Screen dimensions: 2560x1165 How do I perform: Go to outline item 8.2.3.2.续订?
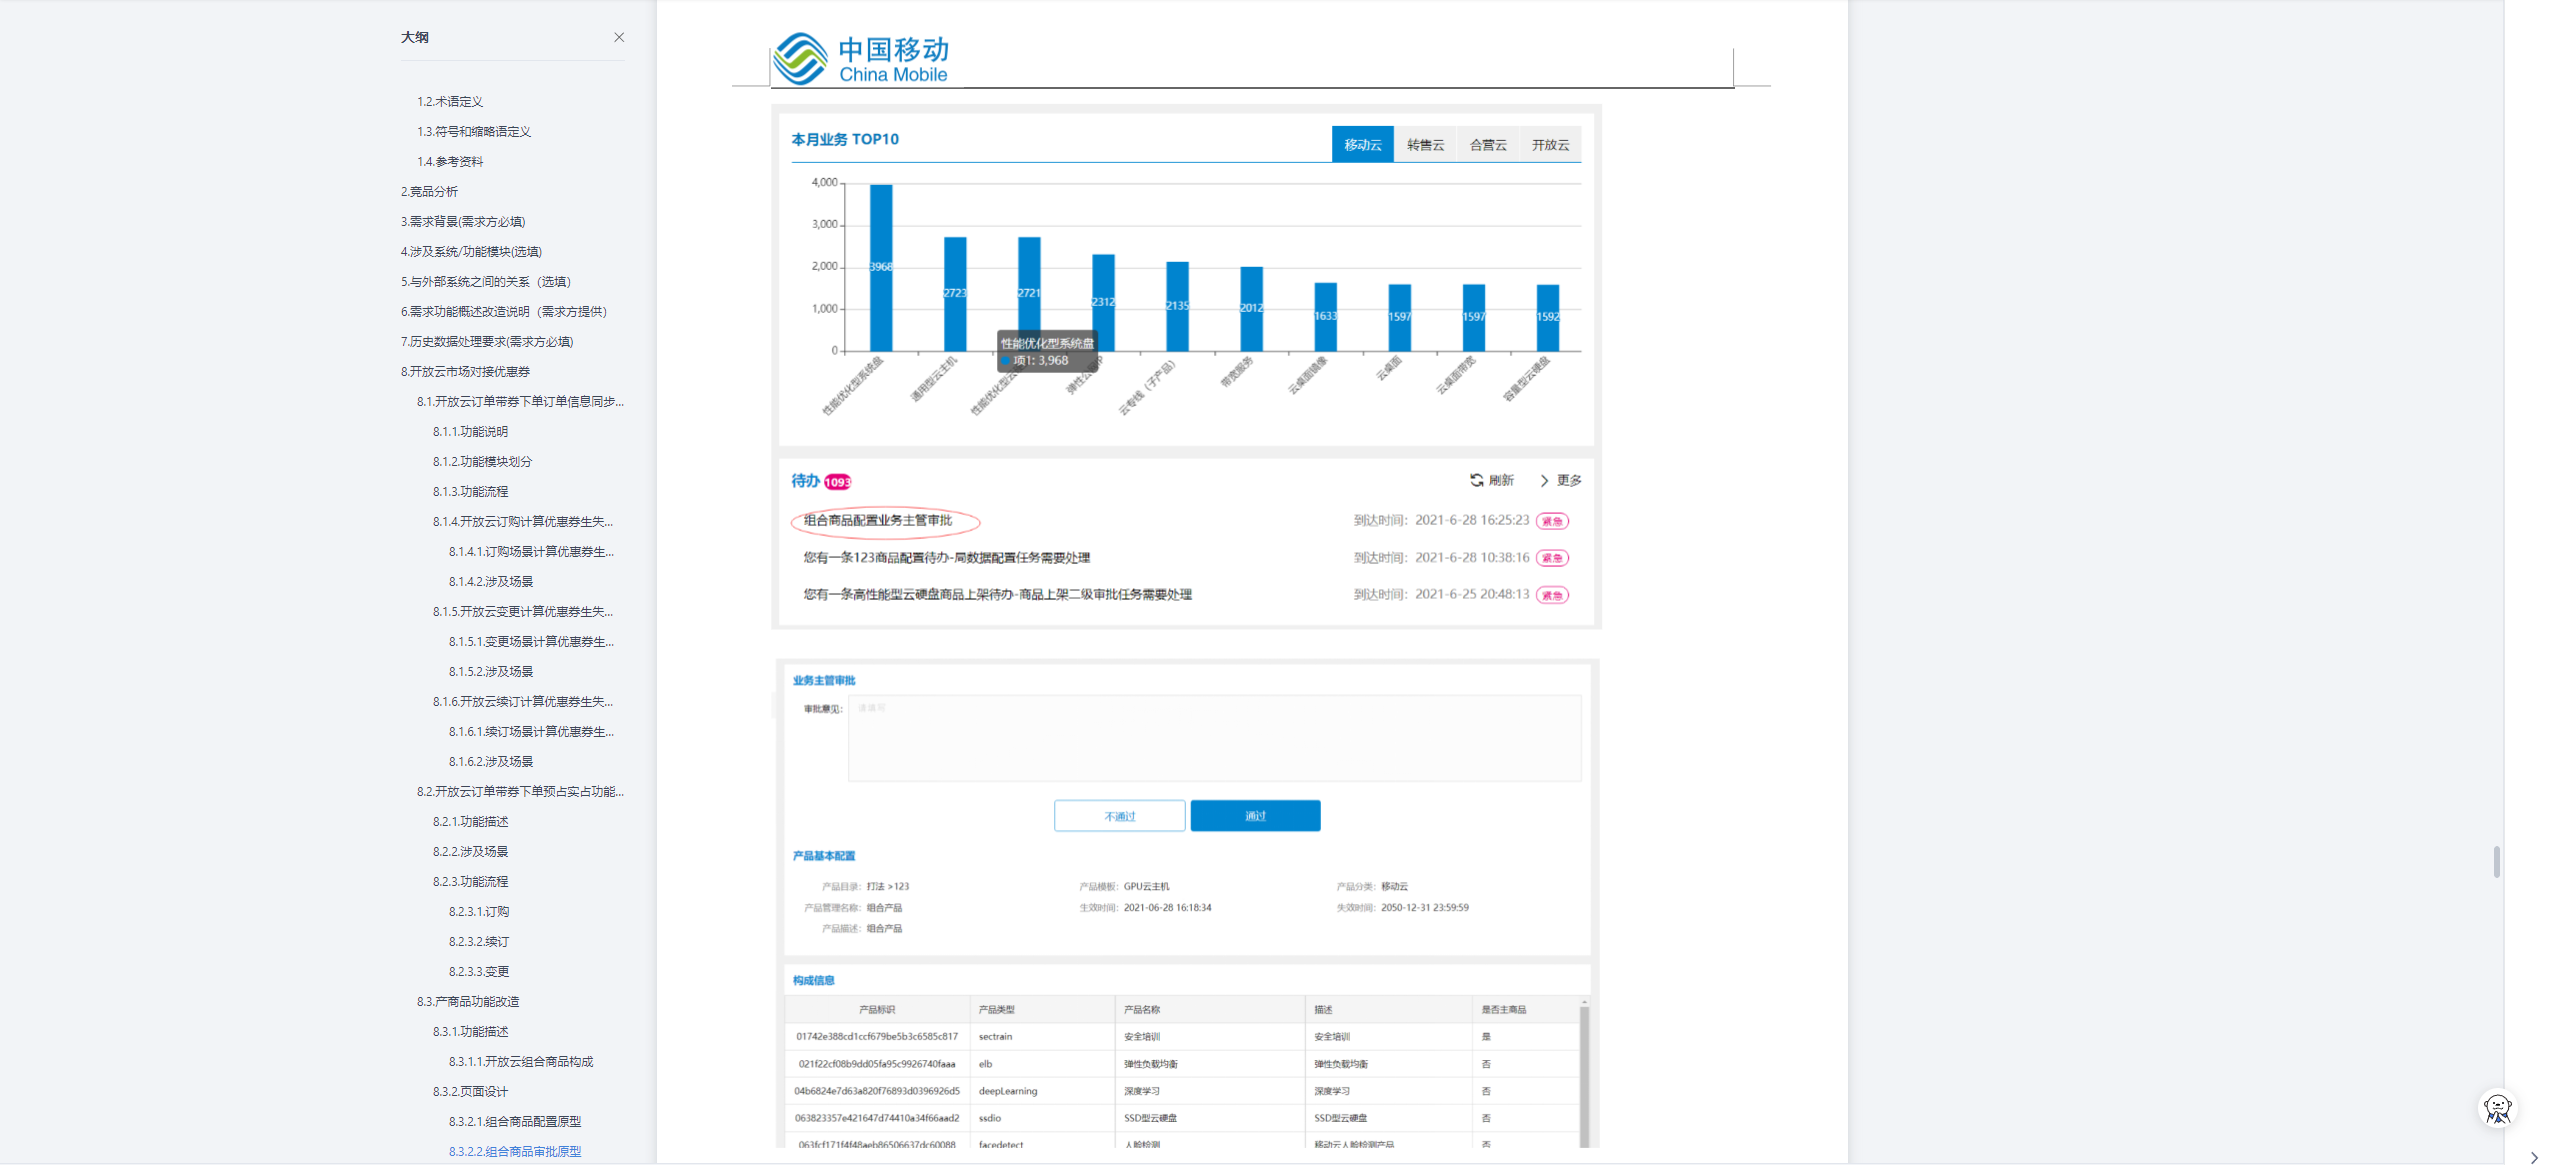479,941
